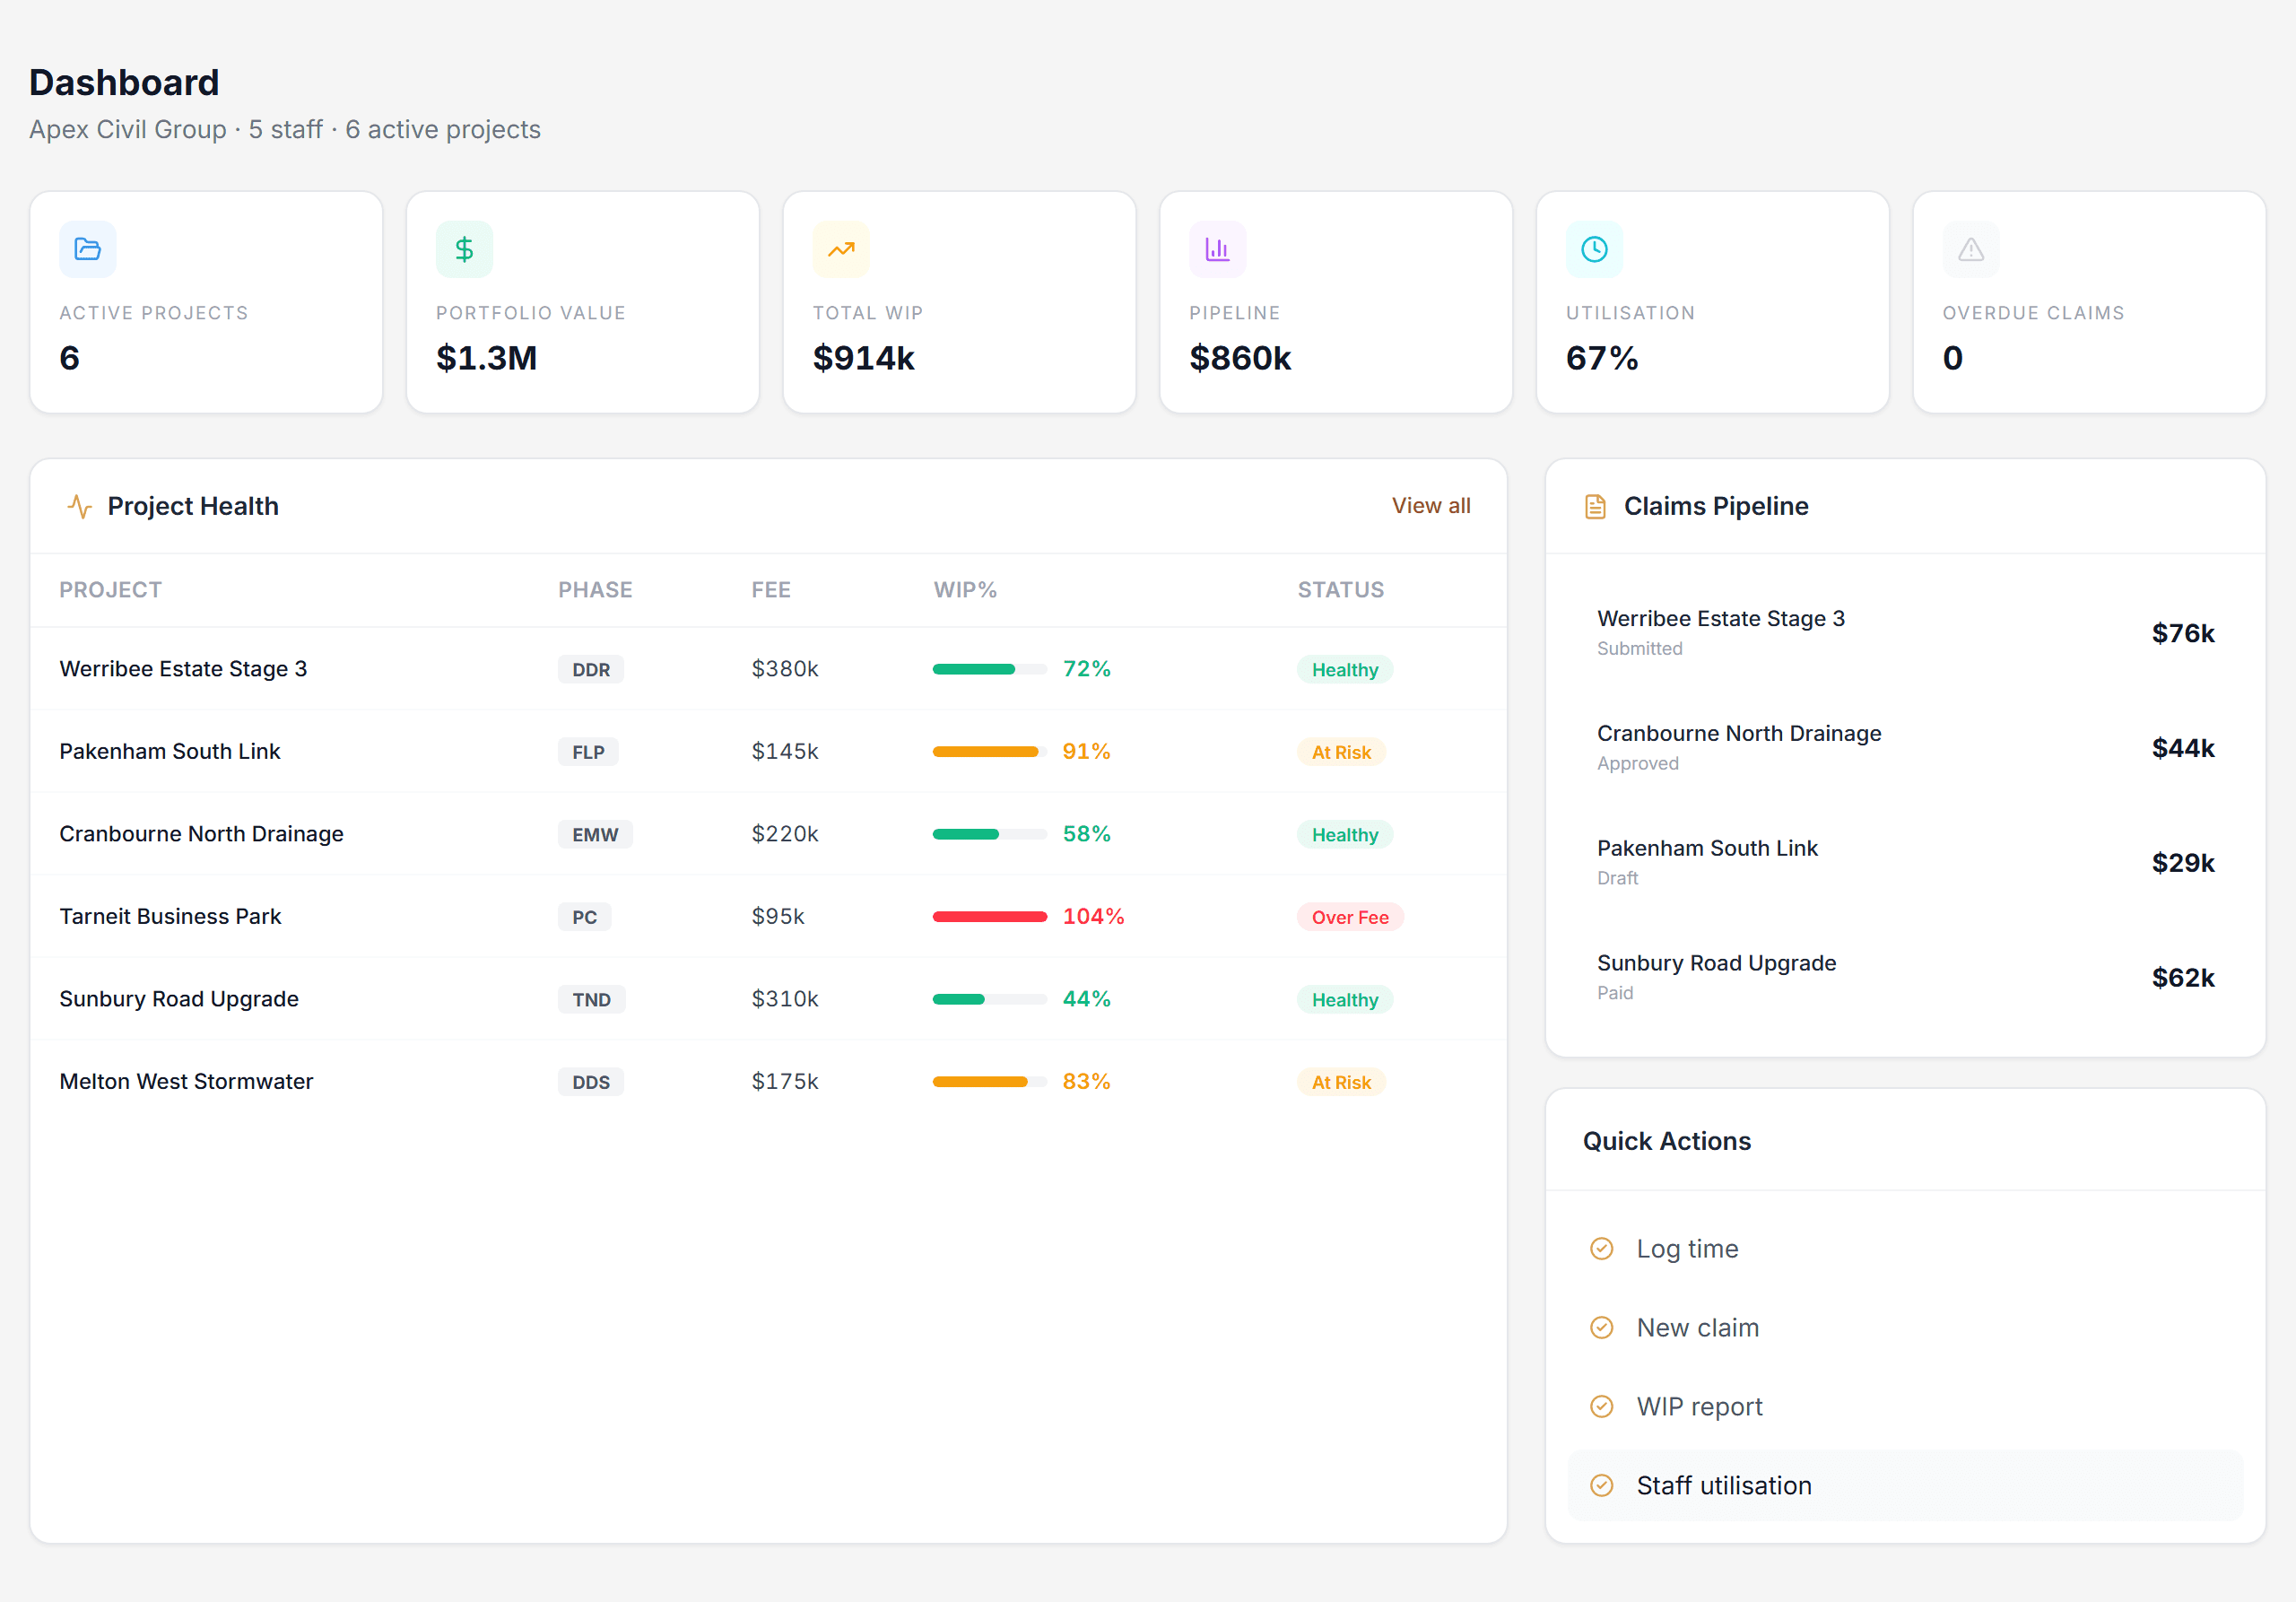
Task: Click the check icon beside WIP report
Action: (x=1601, y=1407)
